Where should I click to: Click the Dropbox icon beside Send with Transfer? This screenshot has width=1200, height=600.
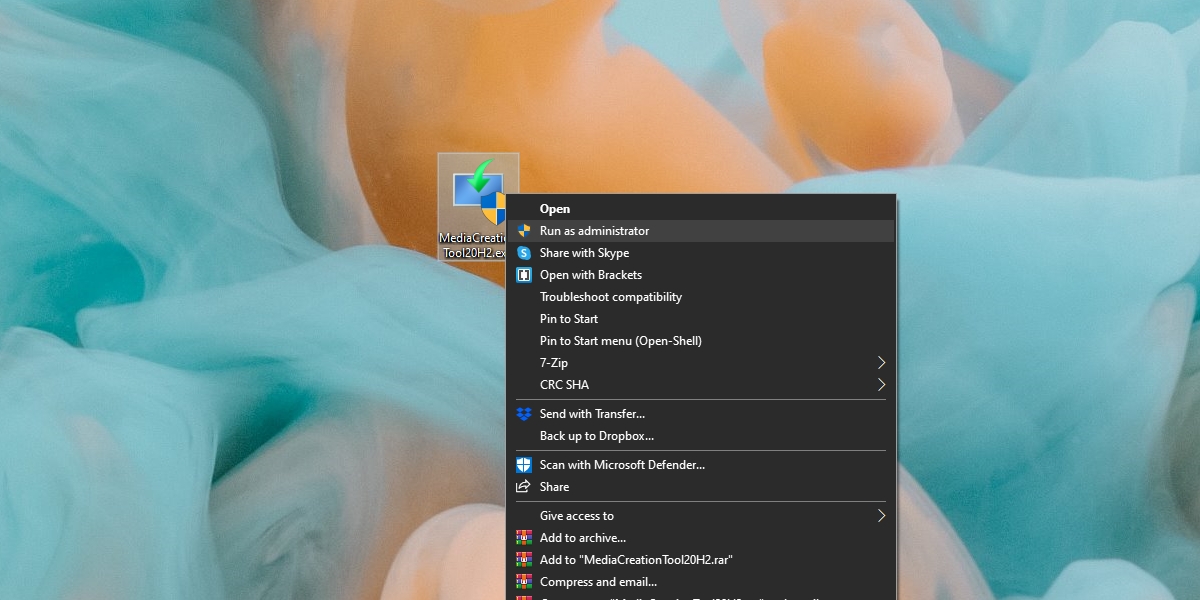[x=523, y=414]
